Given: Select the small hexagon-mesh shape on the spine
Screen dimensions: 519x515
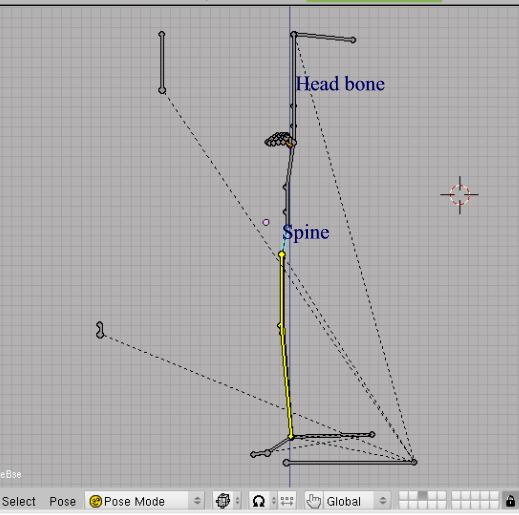Looking at the screenshot, I should click(x=277, y=140).
